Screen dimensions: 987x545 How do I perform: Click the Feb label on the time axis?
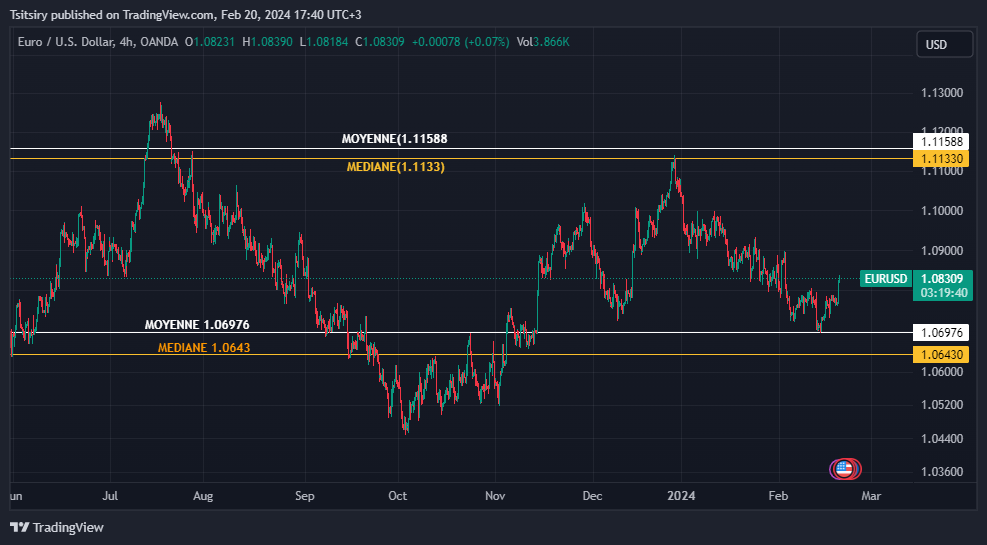[778, 496]
